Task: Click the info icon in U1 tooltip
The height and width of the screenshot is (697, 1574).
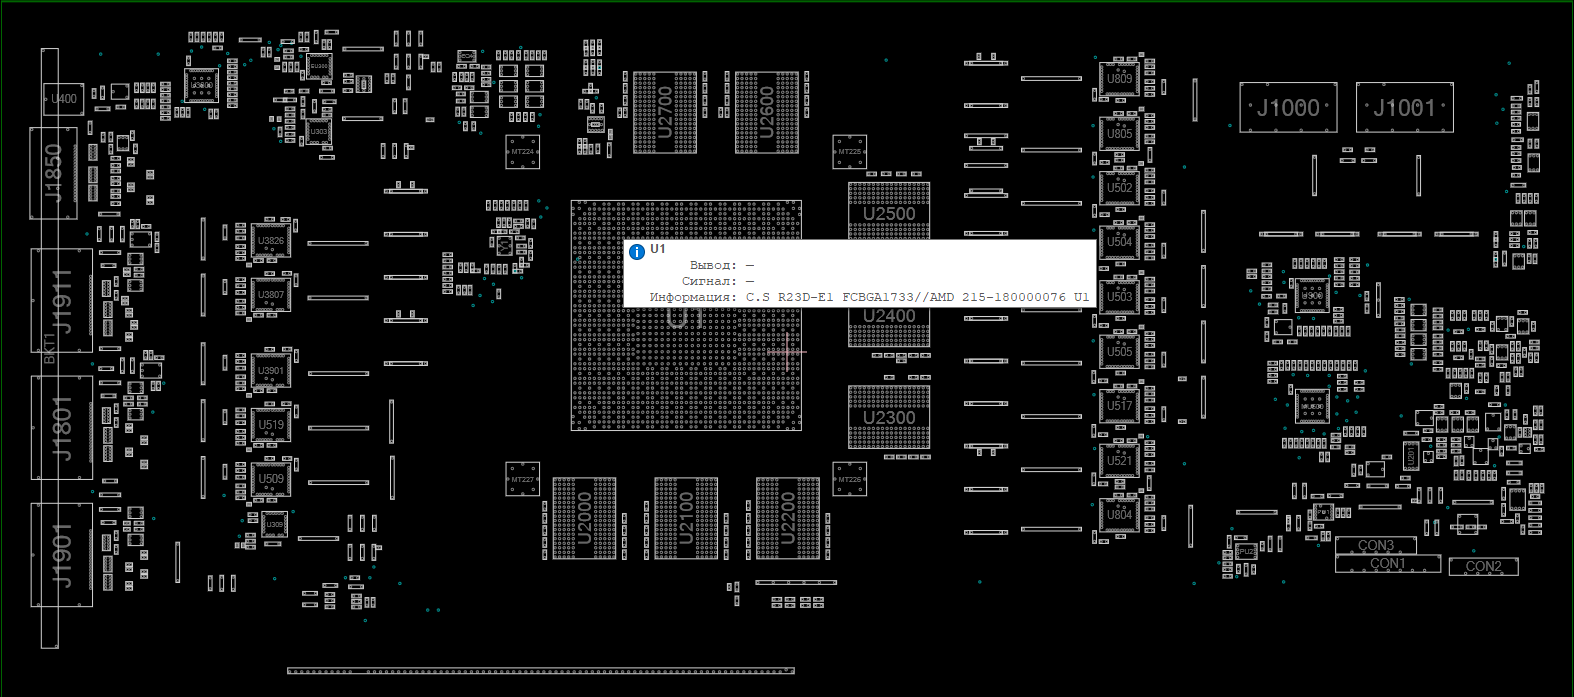Action: click(637, 251)
